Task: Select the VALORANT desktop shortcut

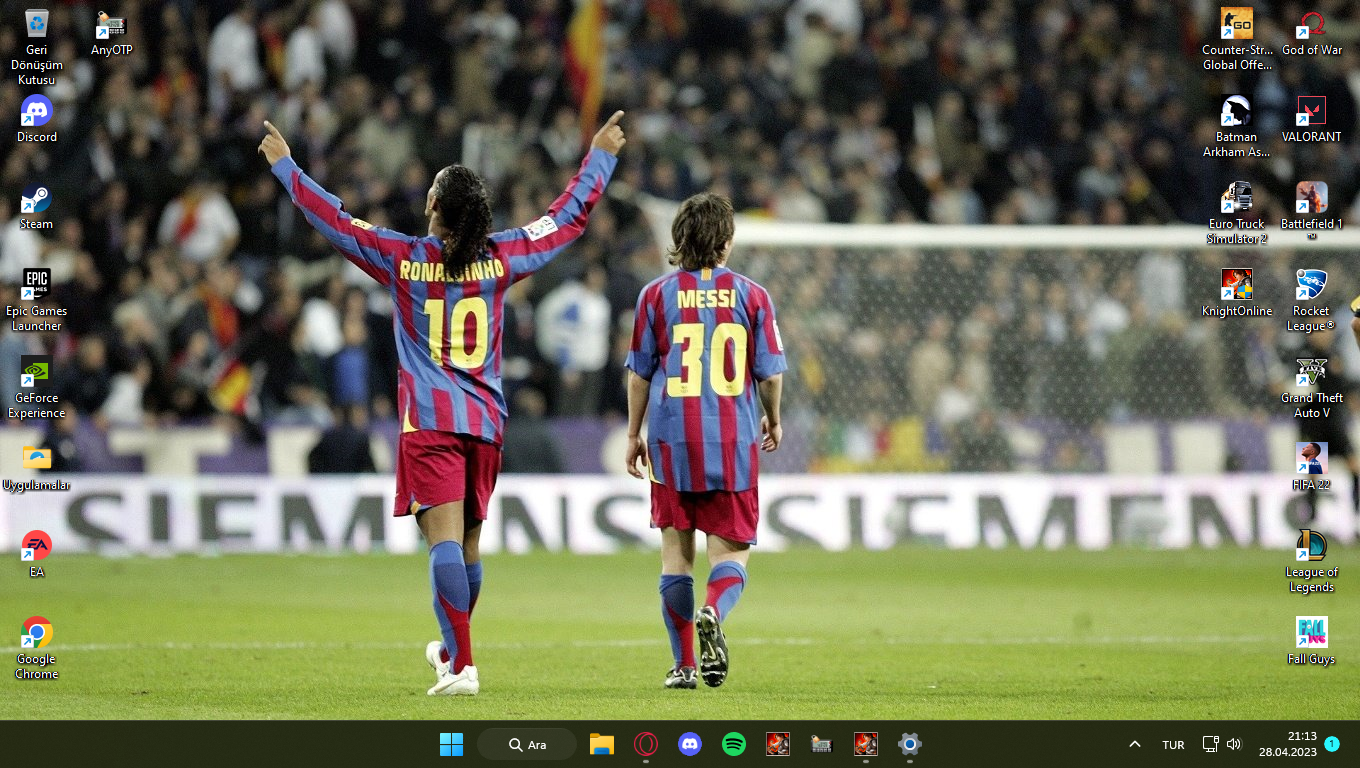Action: click(1312, 118)
